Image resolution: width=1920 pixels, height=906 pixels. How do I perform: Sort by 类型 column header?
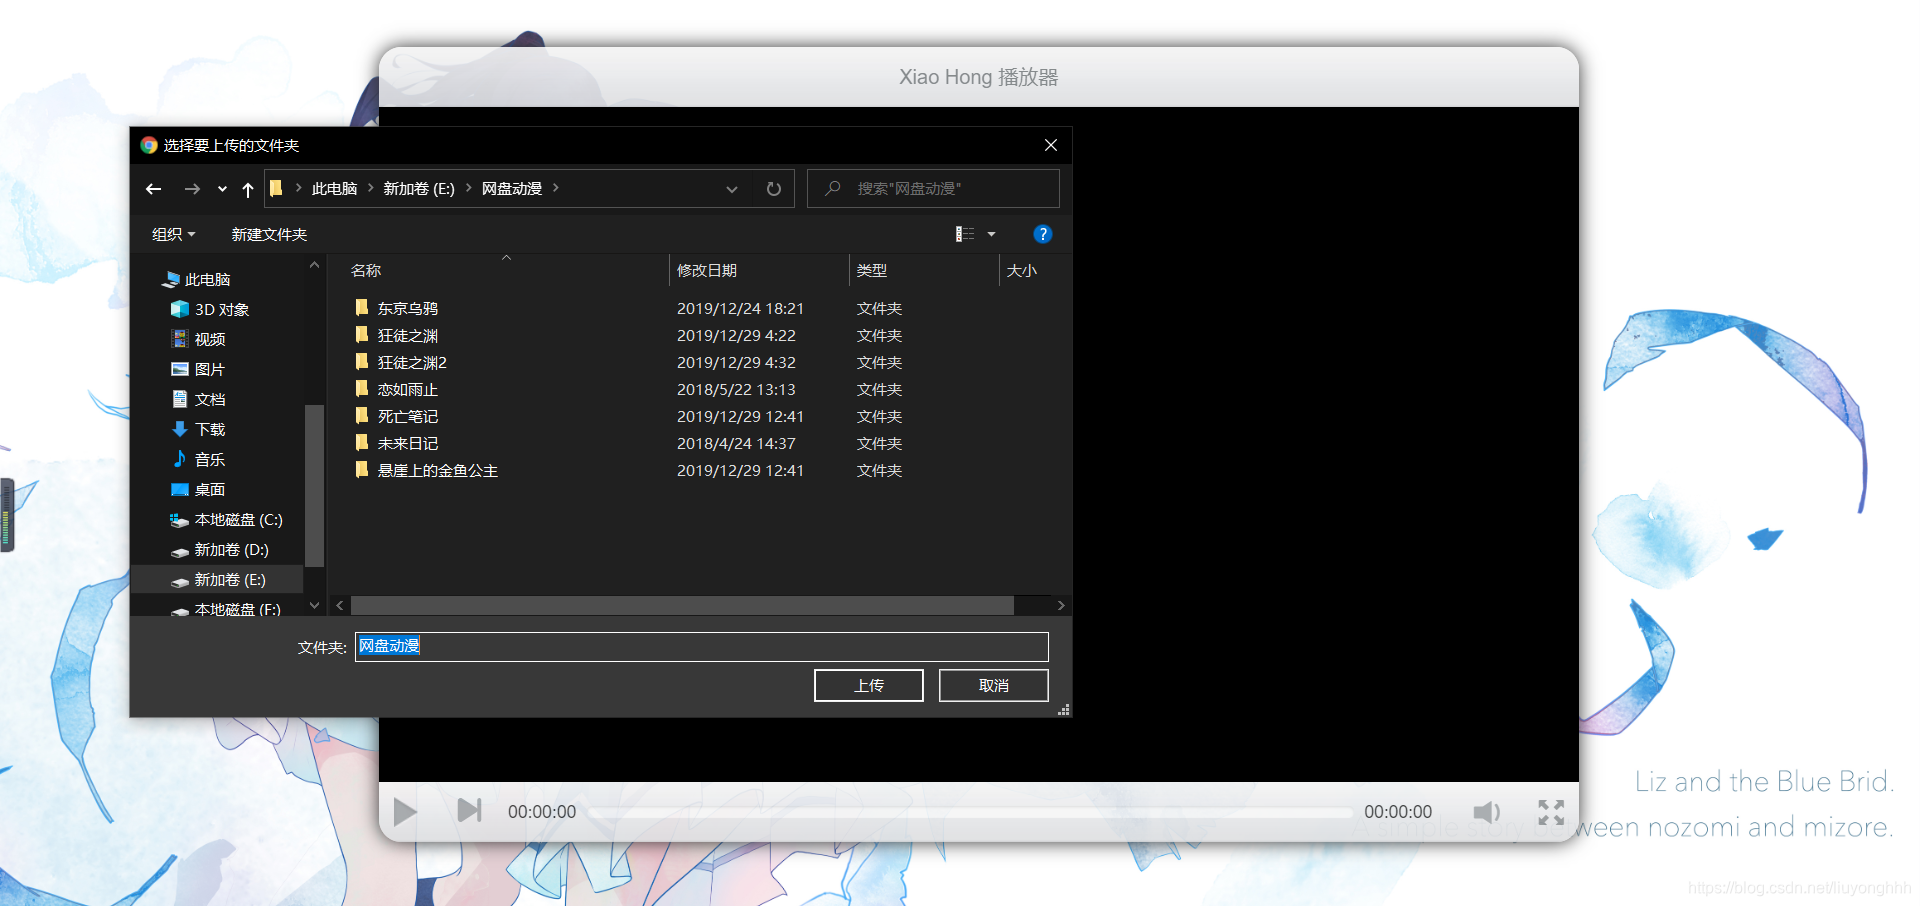tap(872, 271)
